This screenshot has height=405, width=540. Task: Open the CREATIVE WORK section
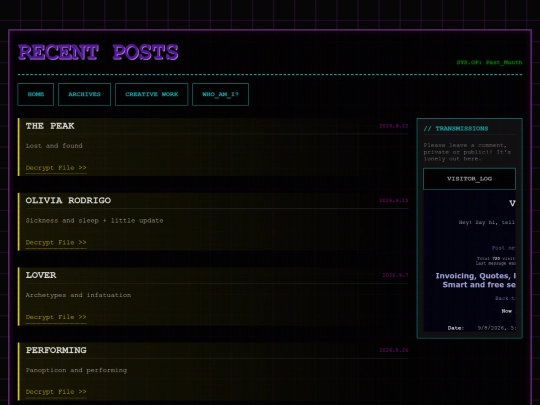pyautogui.click(x=152, y=94)
